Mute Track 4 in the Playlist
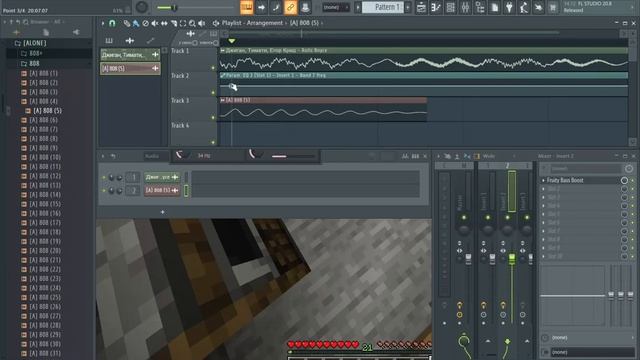 213,142
